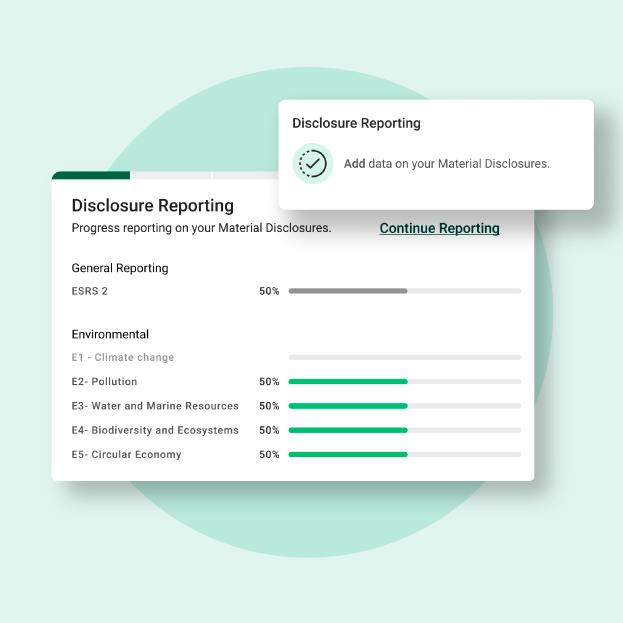Click the Environmental section heading
The height and width of the screenshot is (623, 623).
point(110,334)
